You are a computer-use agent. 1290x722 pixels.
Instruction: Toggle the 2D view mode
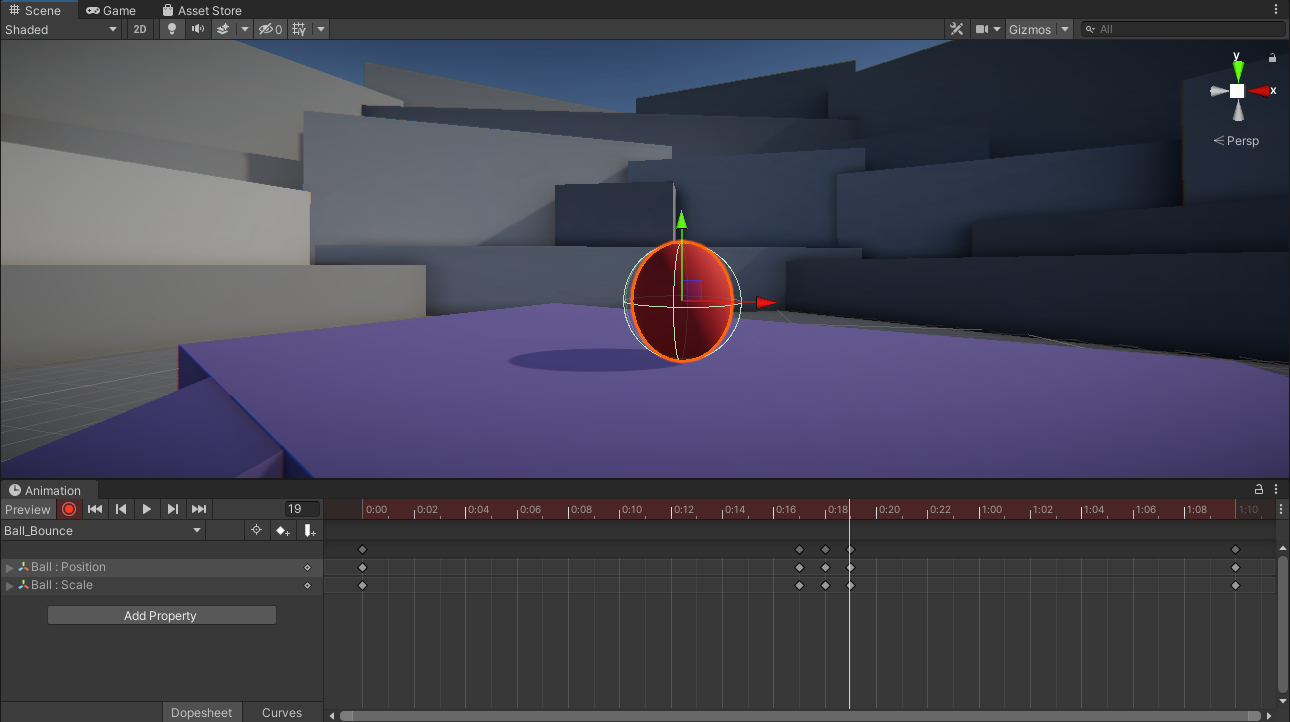pyautogui.click(x=140, y=29)
